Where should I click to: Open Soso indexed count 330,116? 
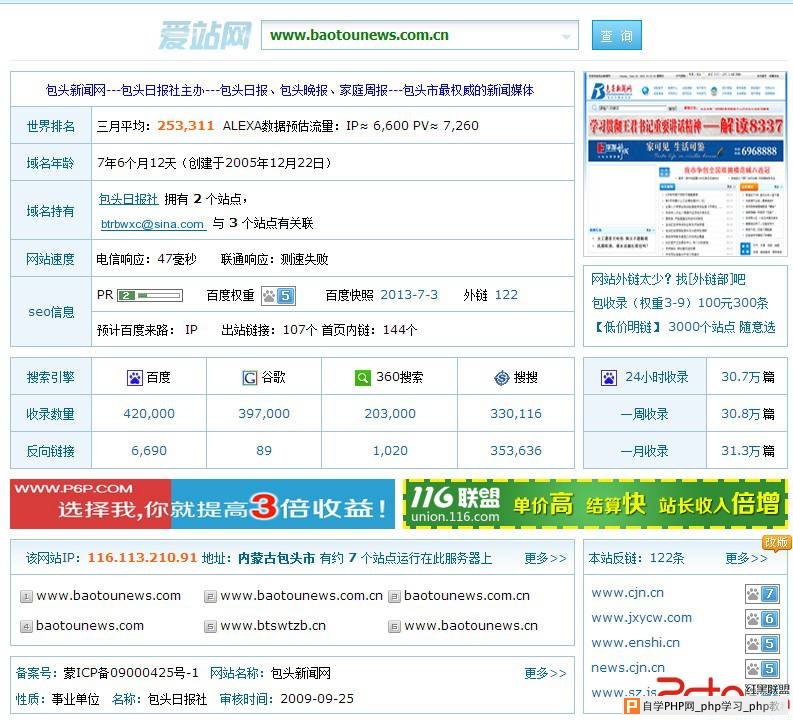(x=516, y=414)
